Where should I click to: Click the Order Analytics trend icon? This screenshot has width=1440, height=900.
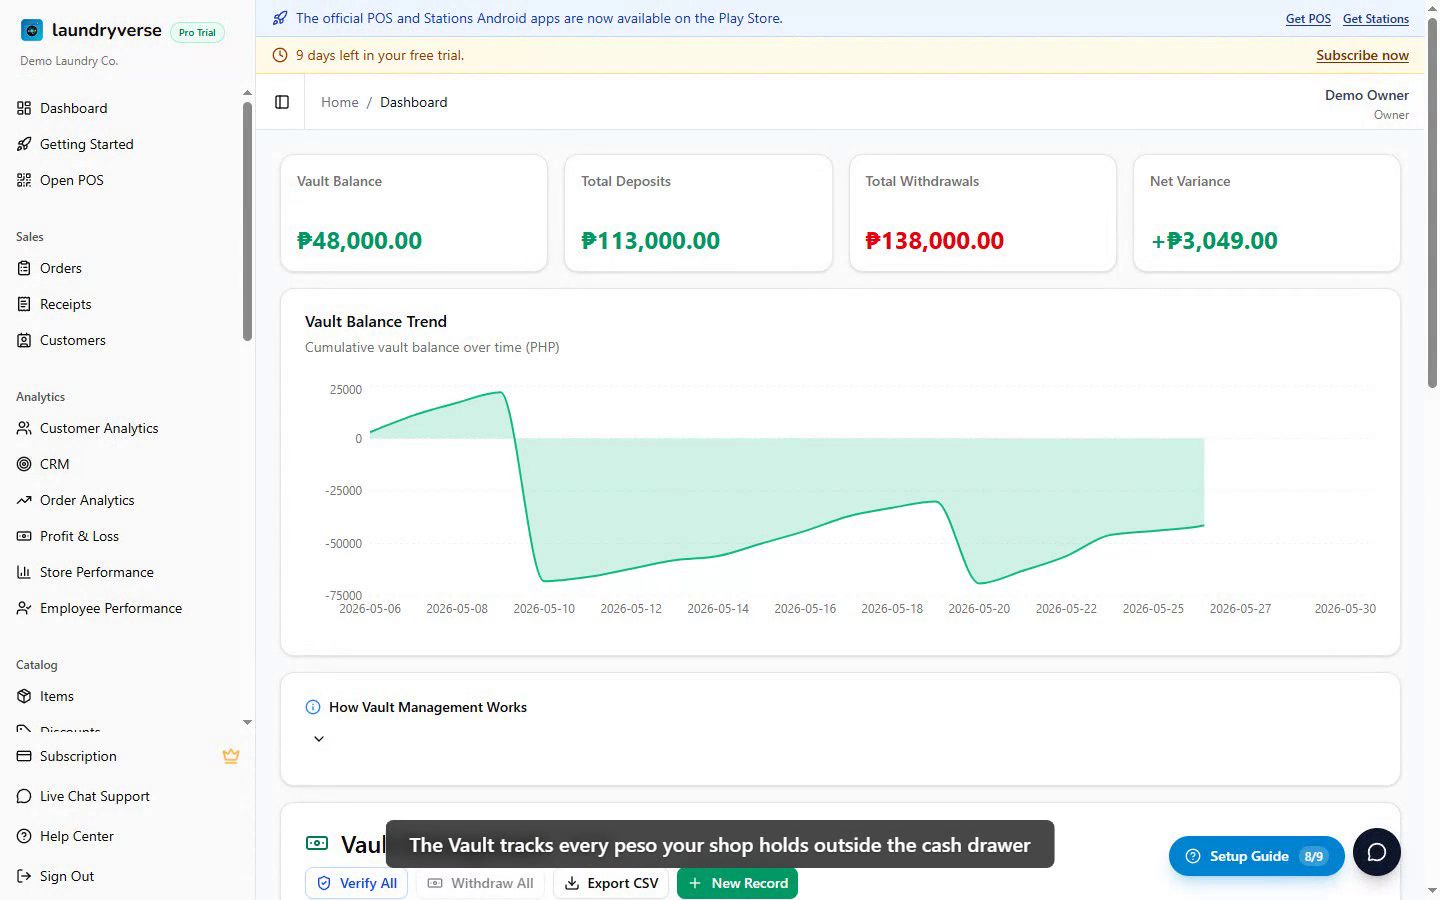click(x=24, y=500)
